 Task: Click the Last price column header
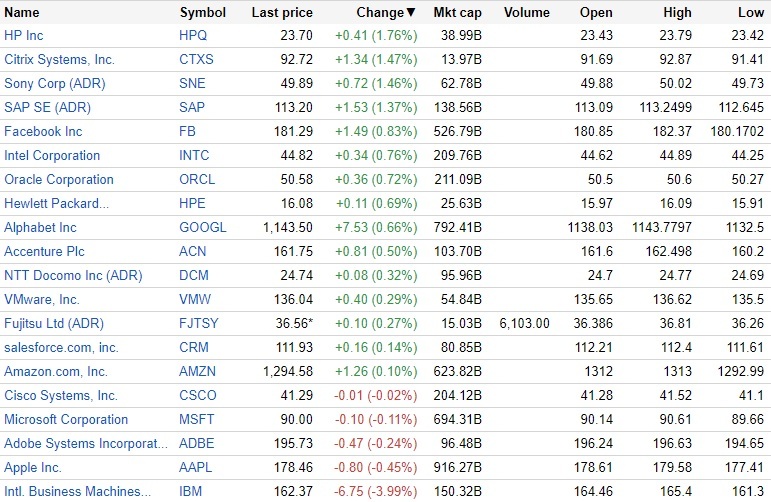[x=282, y=13]
